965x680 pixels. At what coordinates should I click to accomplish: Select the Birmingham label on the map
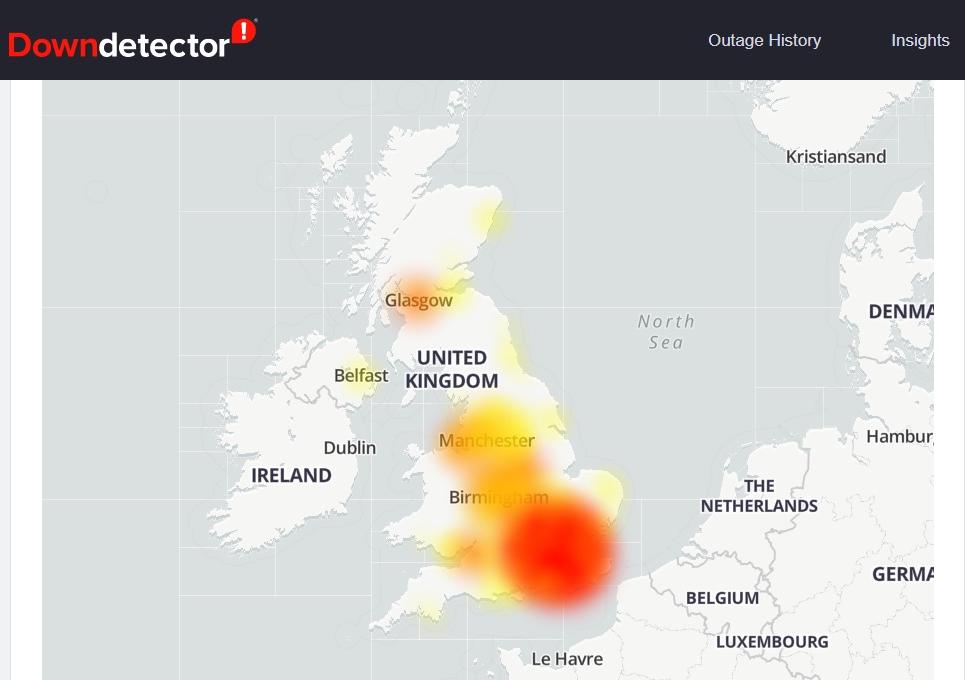pyautogui.click(x=498, y=497)
